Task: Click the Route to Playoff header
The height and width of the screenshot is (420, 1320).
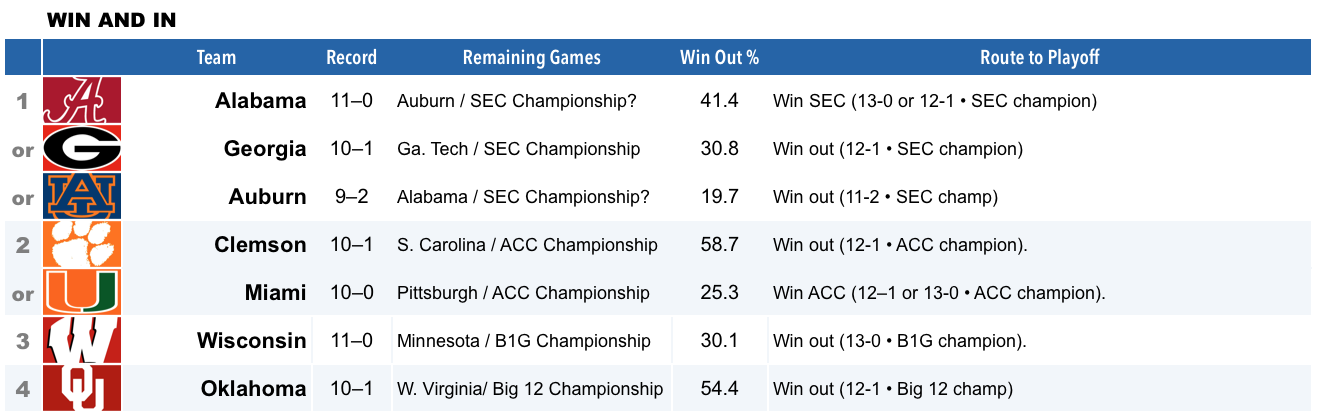Action: (1040, 57)
